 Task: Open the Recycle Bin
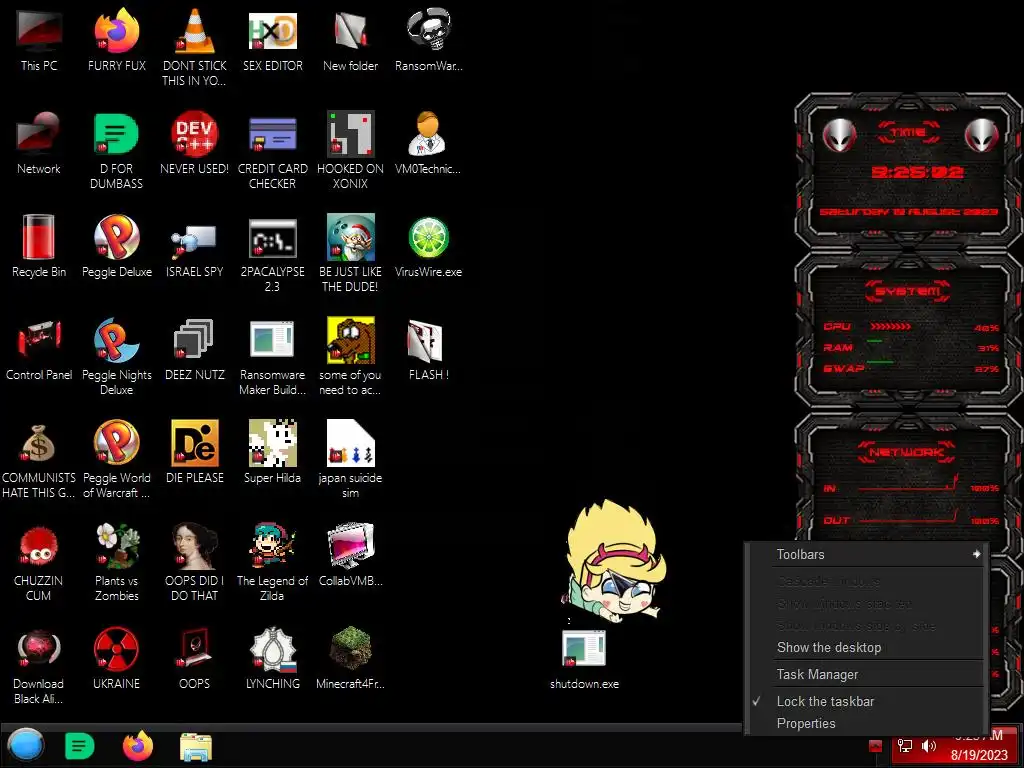point(39,237)
